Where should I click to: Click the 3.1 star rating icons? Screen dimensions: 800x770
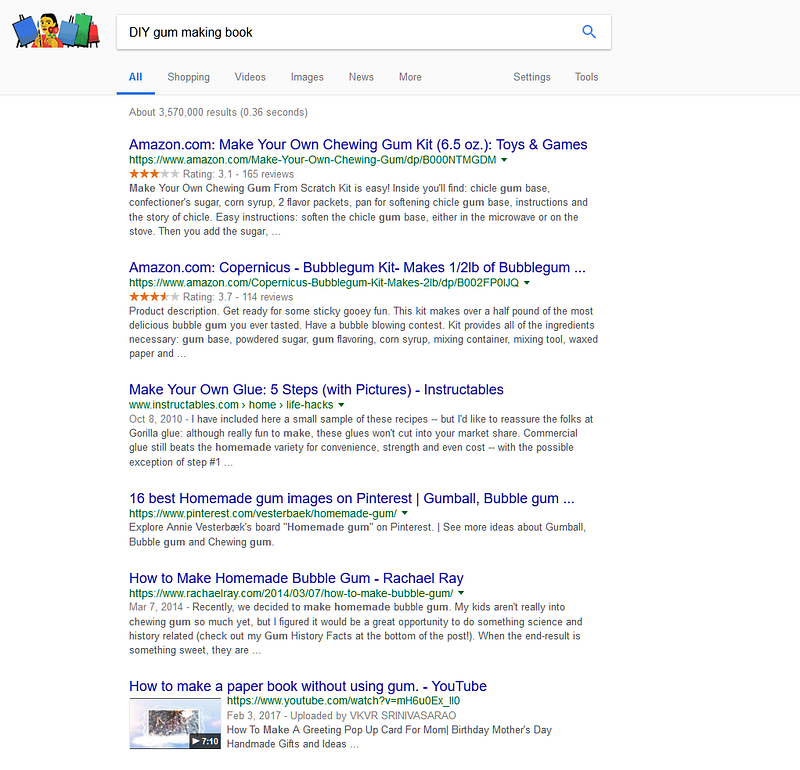(154, 174)
